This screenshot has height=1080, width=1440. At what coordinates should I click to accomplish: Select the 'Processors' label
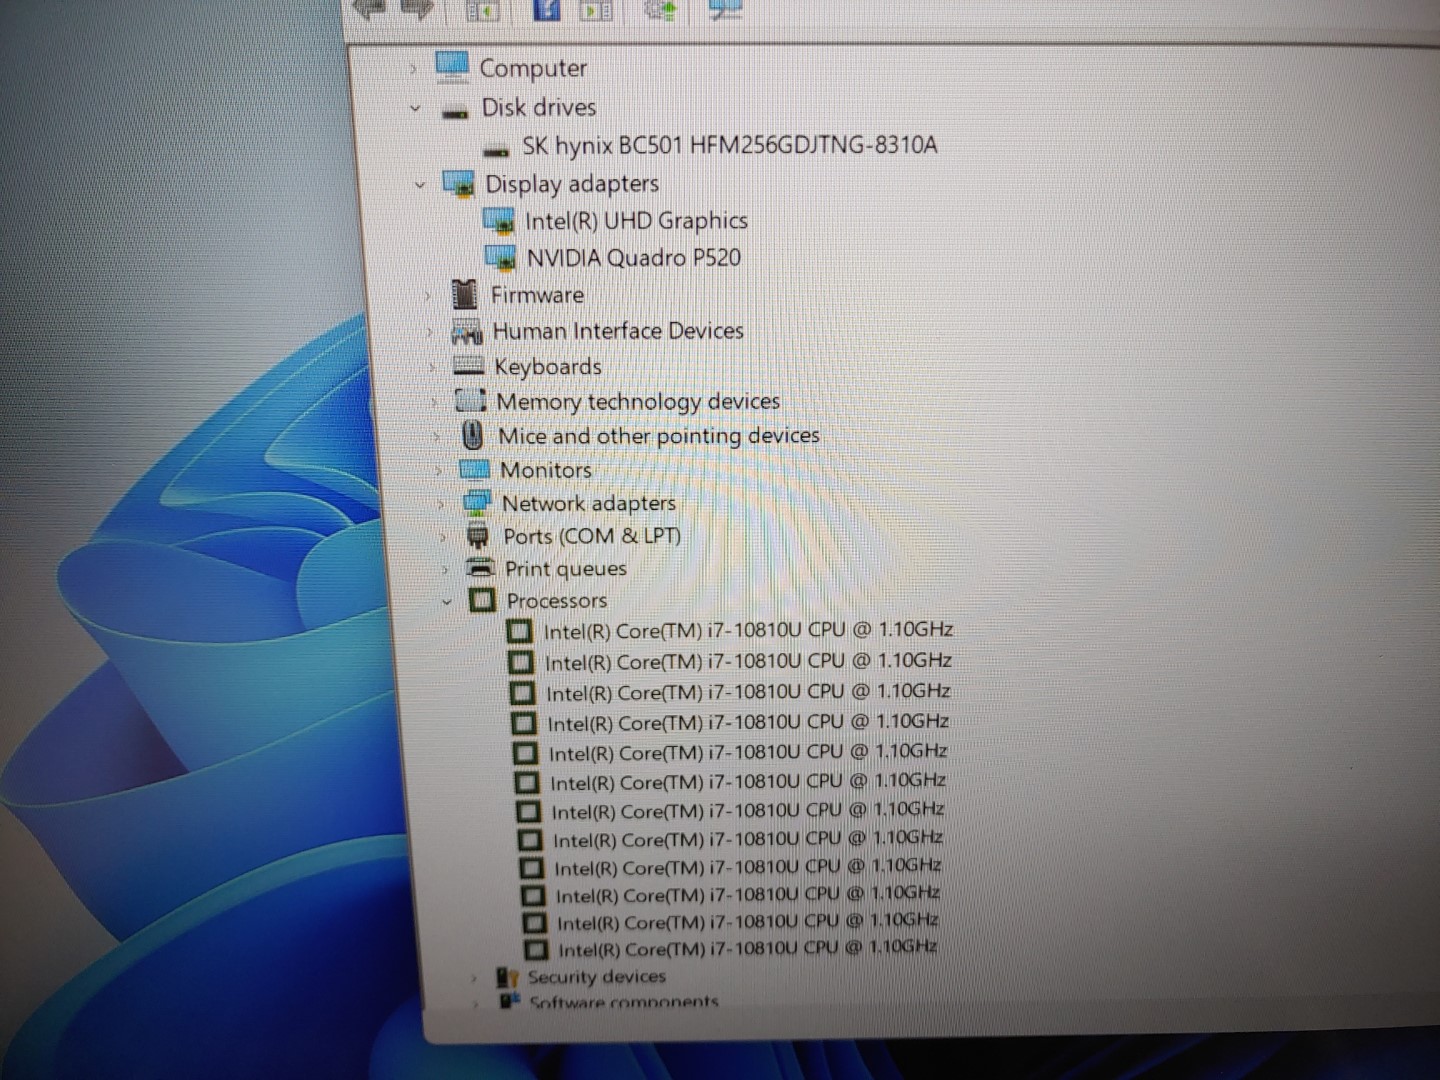click(557, 601)
